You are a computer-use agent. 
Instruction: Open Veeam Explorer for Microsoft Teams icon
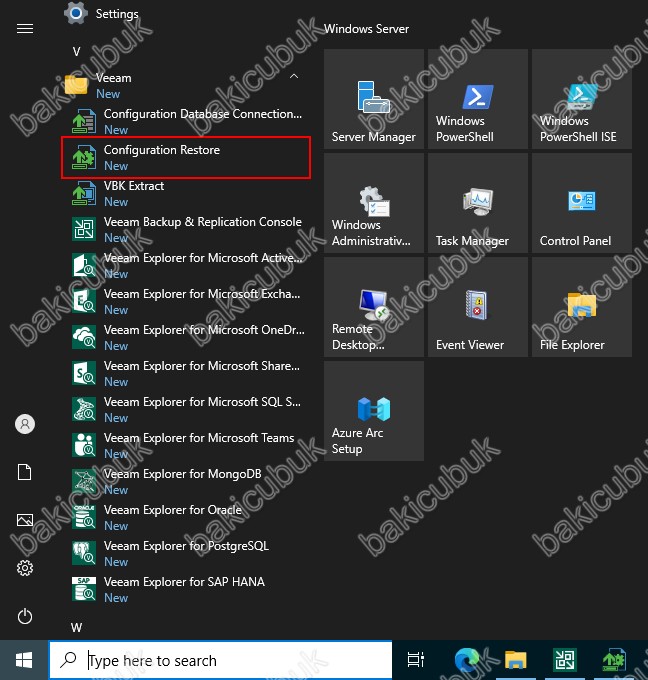coord(84,445)
